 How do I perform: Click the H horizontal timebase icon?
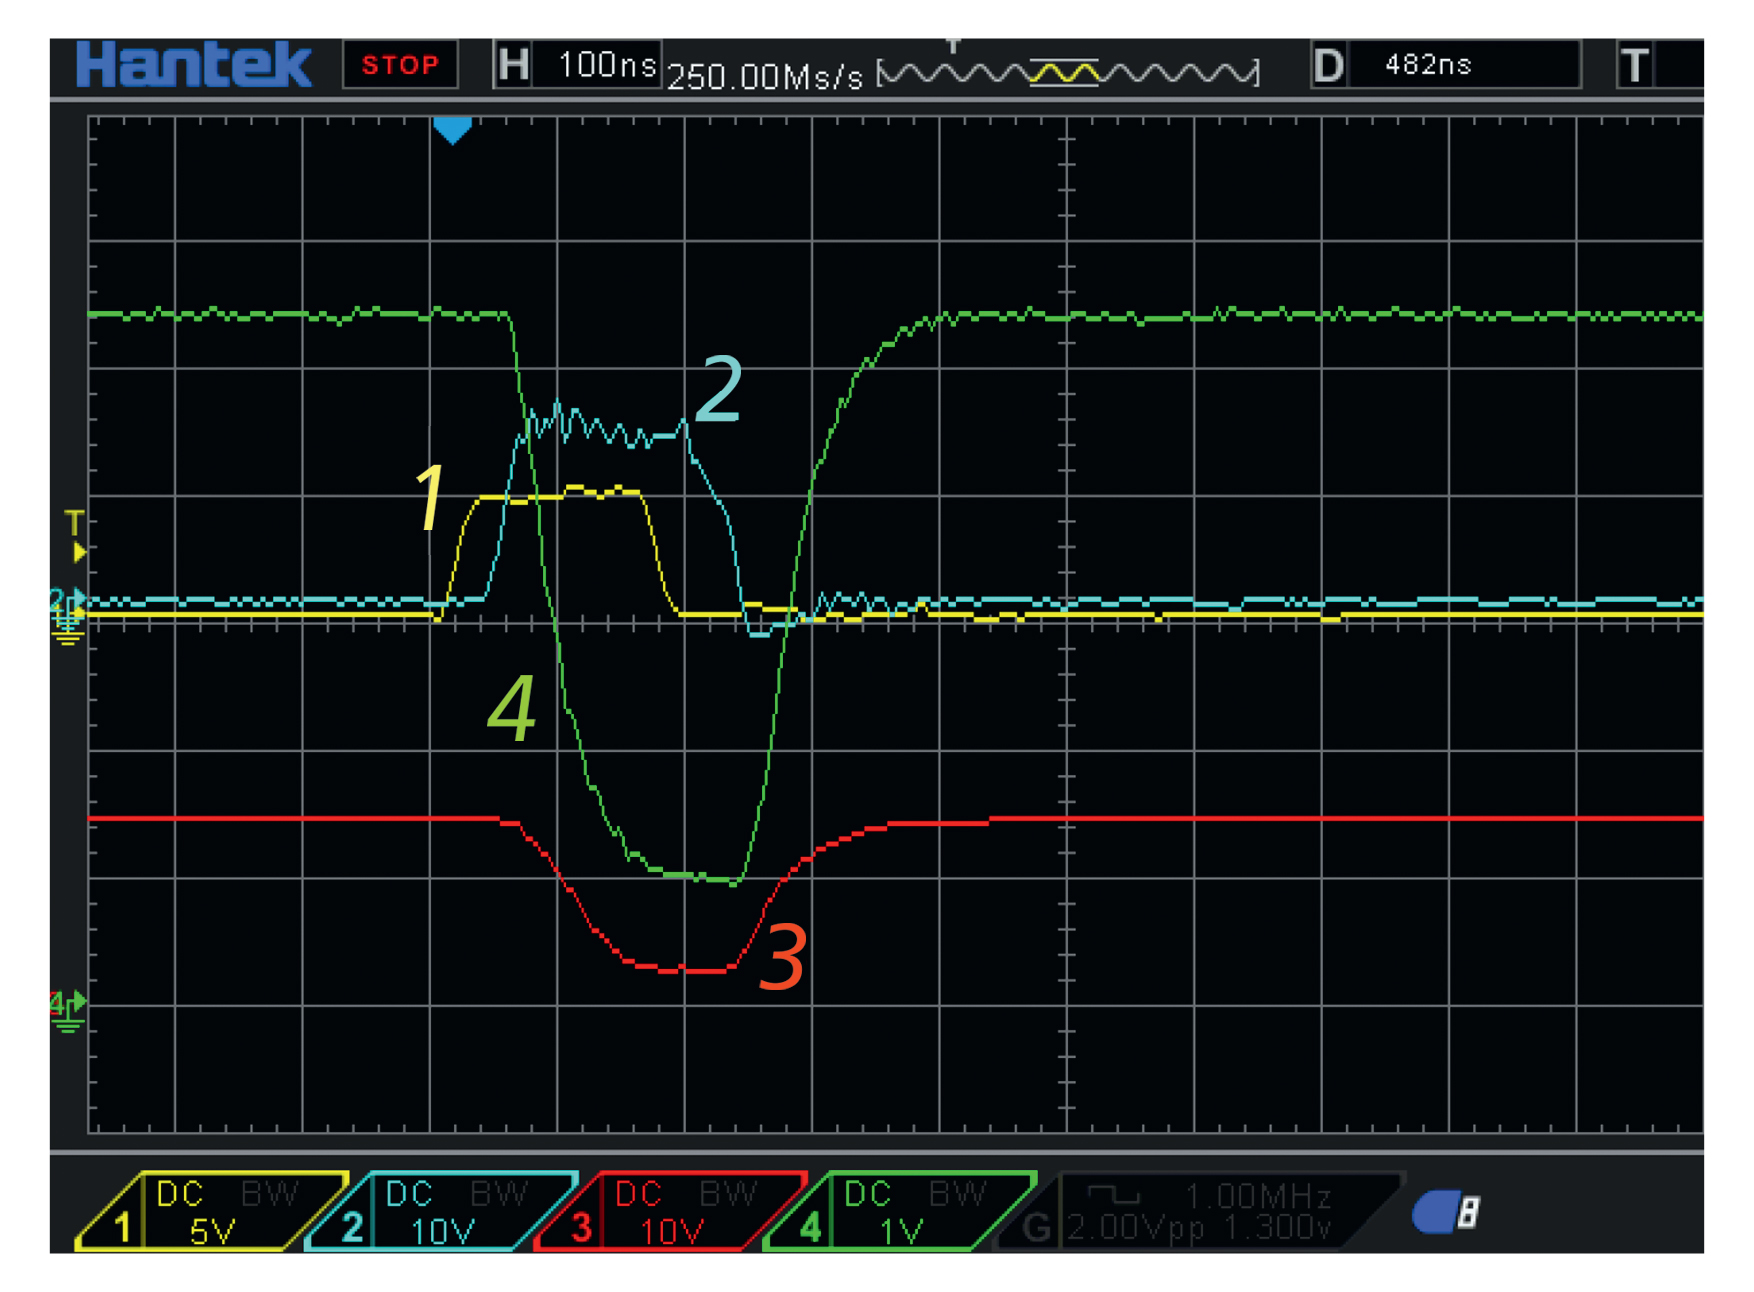pyautogui.click(x=513, y=66)
